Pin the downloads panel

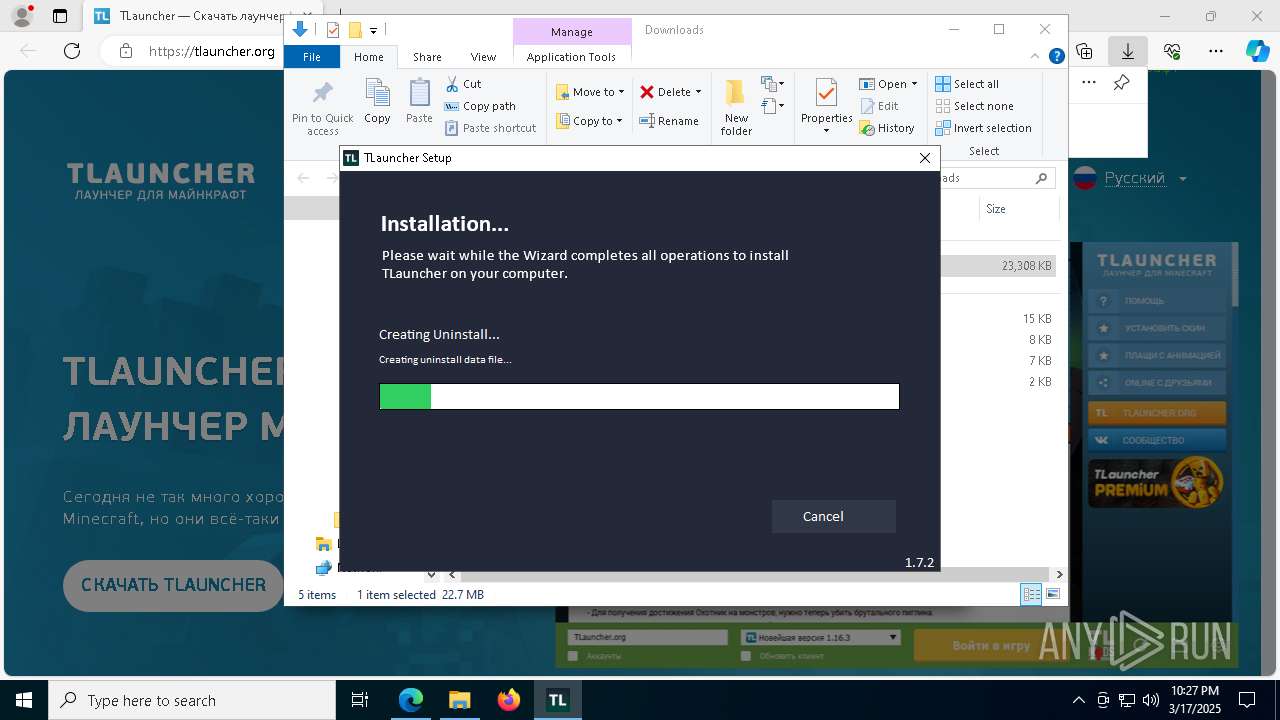click(1122, 83)
